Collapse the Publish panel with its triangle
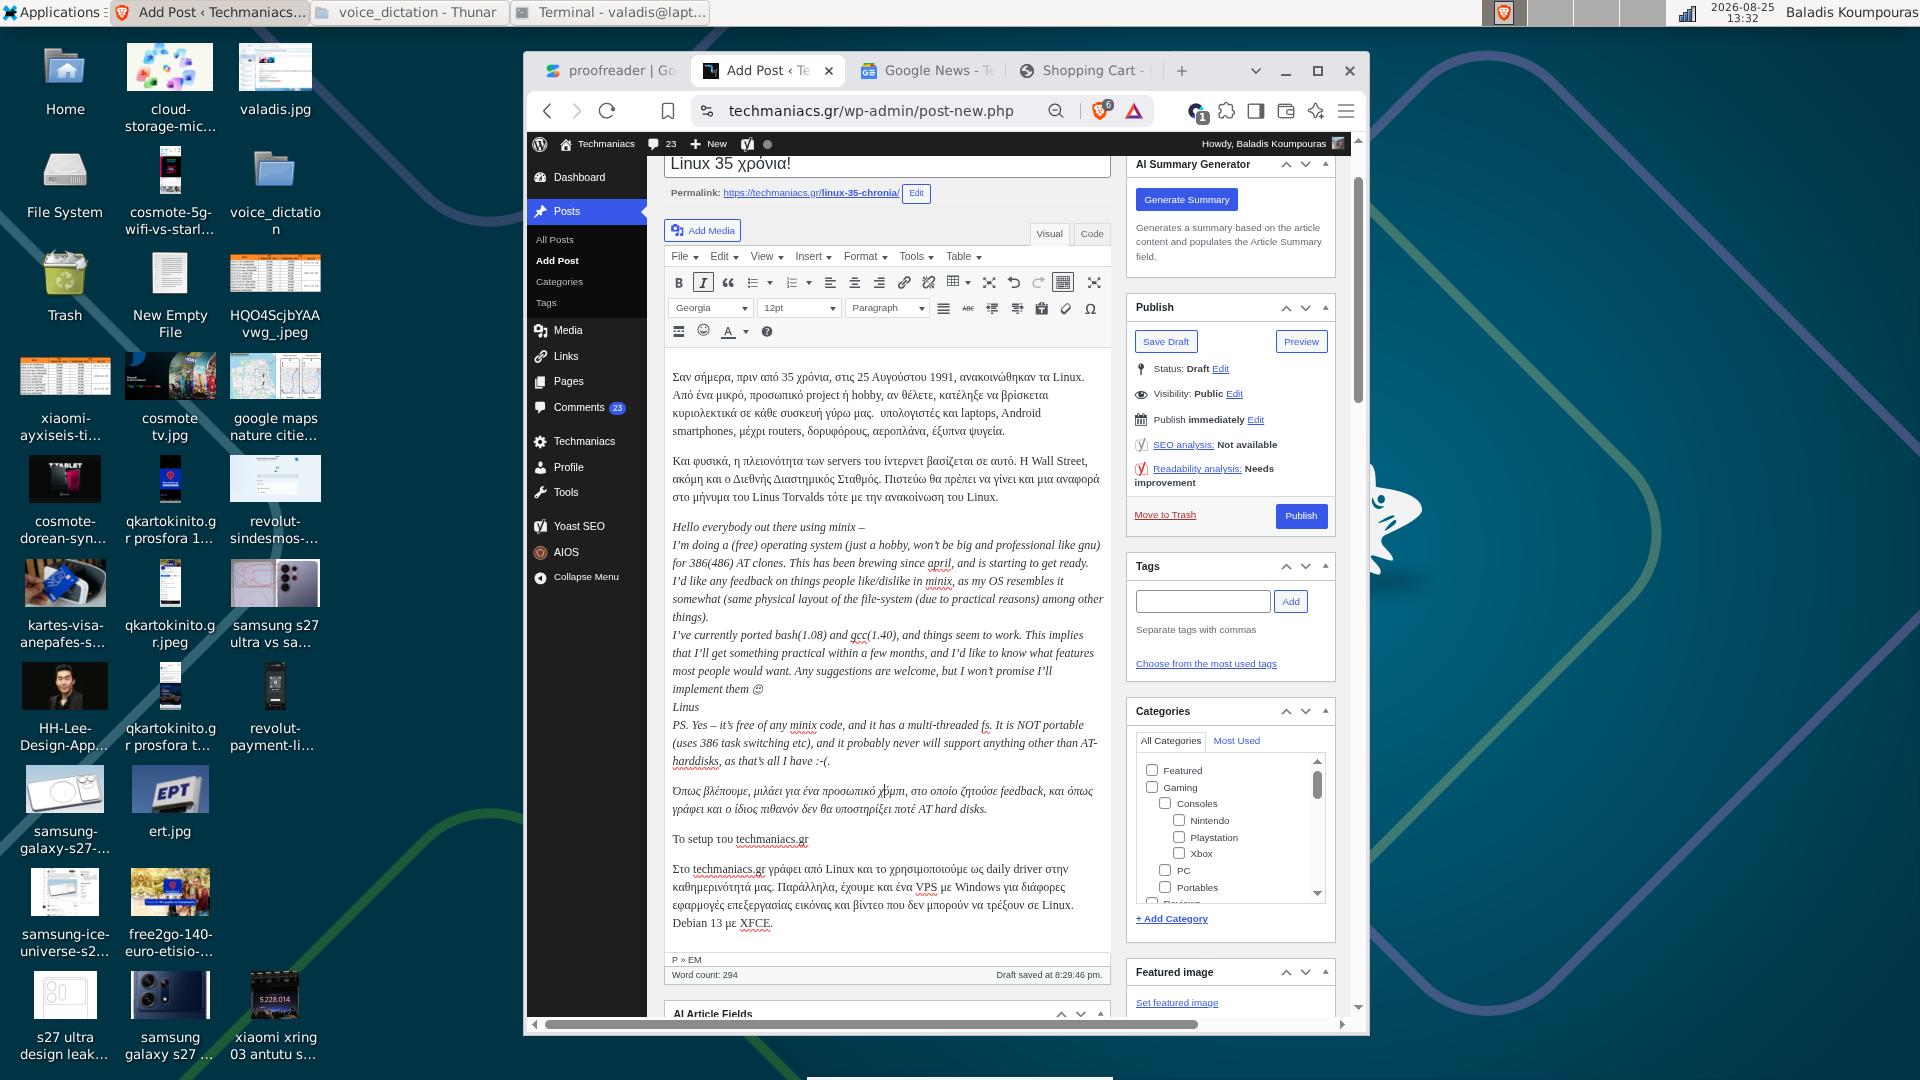The width and height of the screenshot is (1920, 1080). click(x=1325, y=308)
